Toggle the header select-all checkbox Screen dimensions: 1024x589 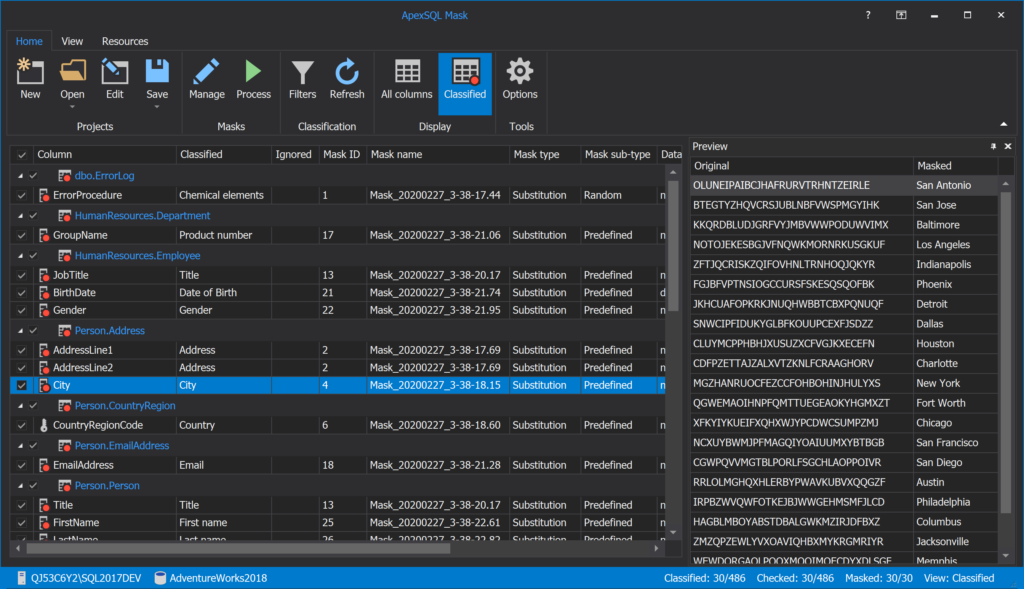[20, 154]
